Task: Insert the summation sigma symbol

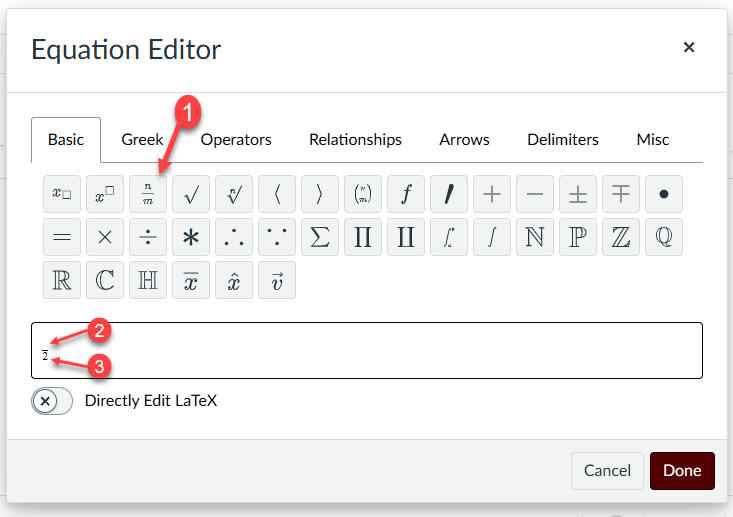Action: (x=320, y=237)
